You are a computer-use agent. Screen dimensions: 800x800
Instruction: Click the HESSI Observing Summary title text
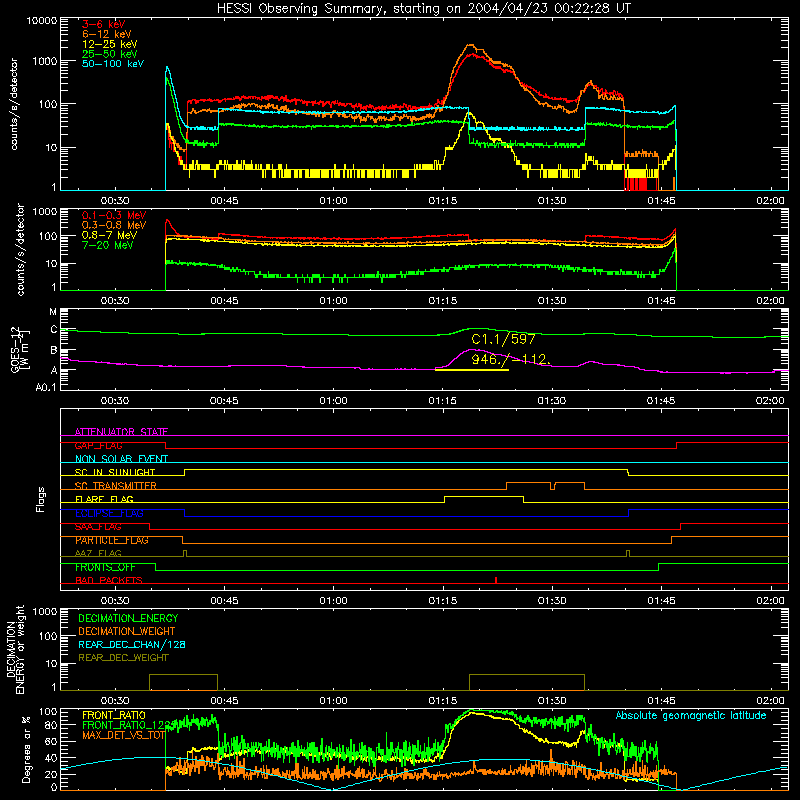tap(424, 9)
